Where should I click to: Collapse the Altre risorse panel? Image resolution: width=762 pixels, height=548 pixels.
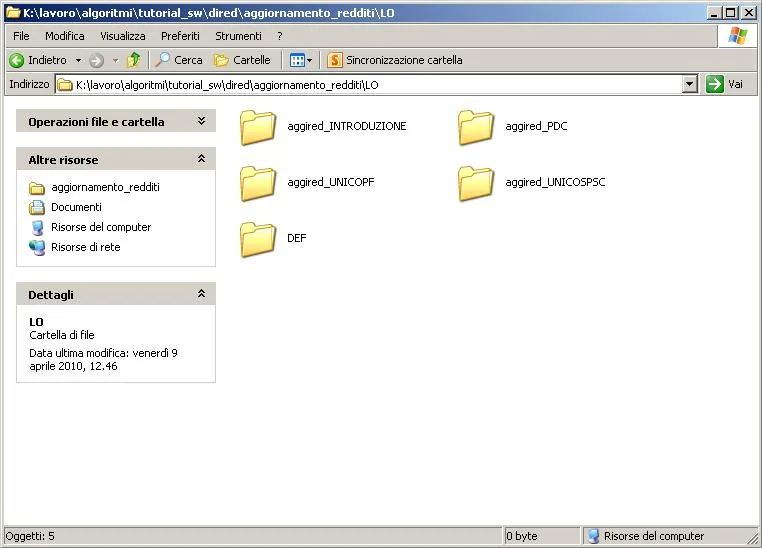click(x=201, y=159)
